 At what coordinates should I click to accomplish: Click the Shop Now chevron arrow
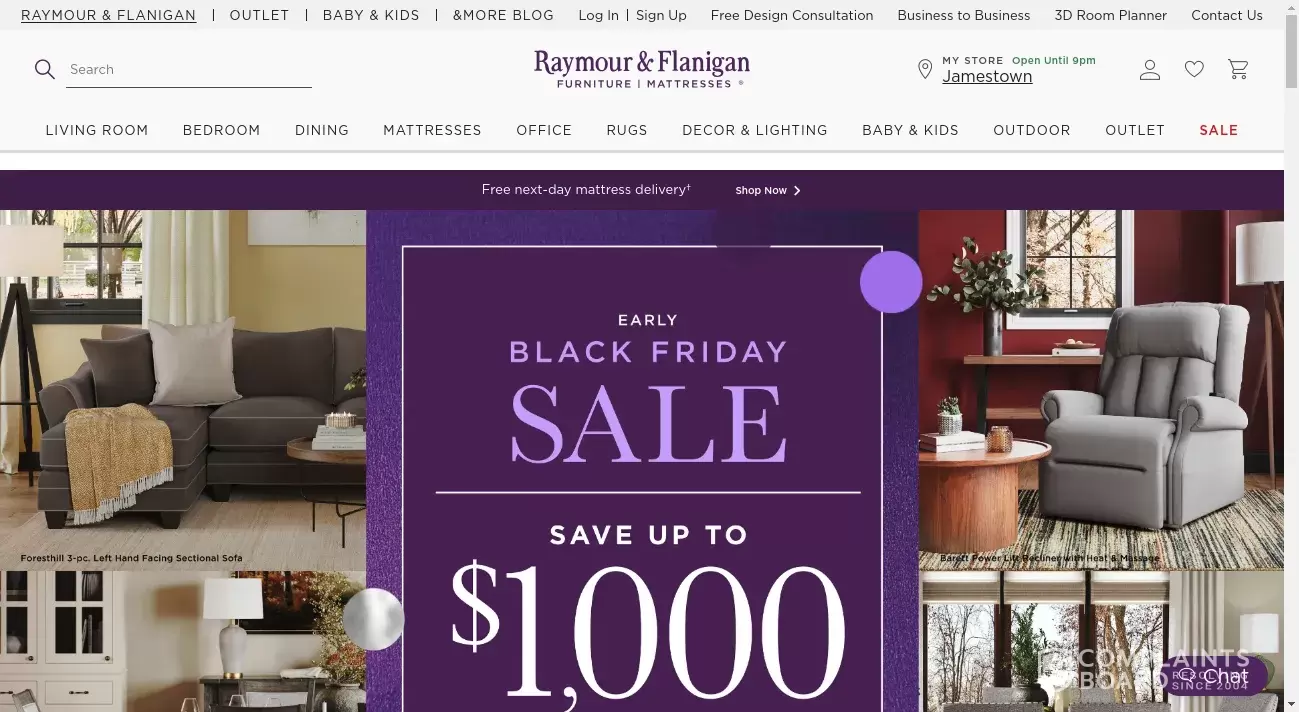[797, 190]
